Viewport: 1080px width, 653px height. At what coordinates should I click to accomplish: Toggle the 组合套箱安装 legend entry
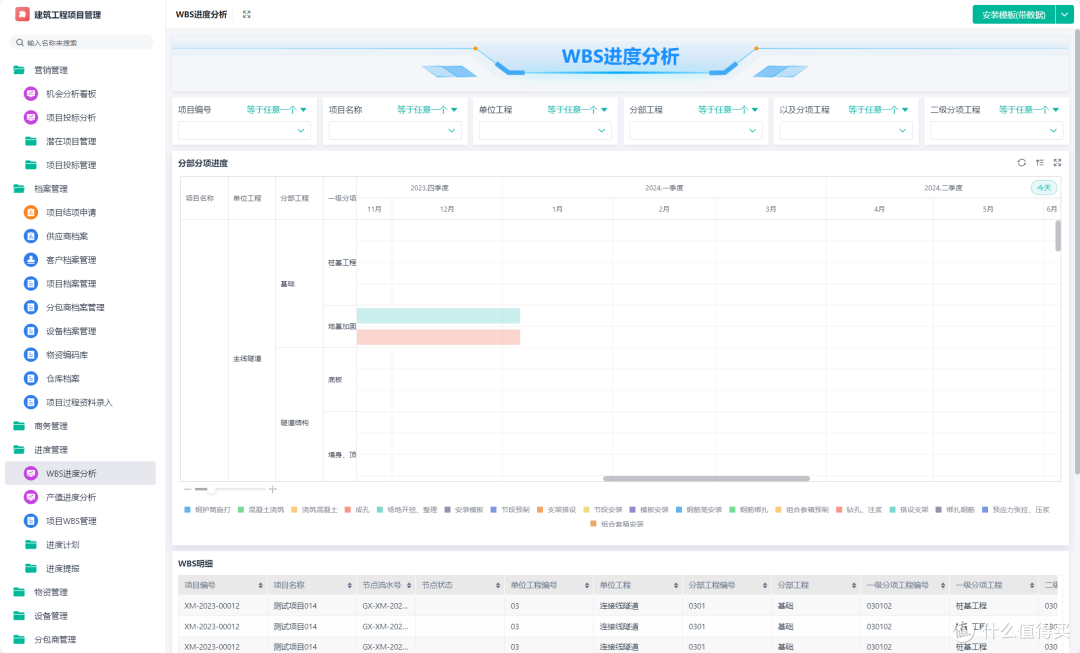617,524
